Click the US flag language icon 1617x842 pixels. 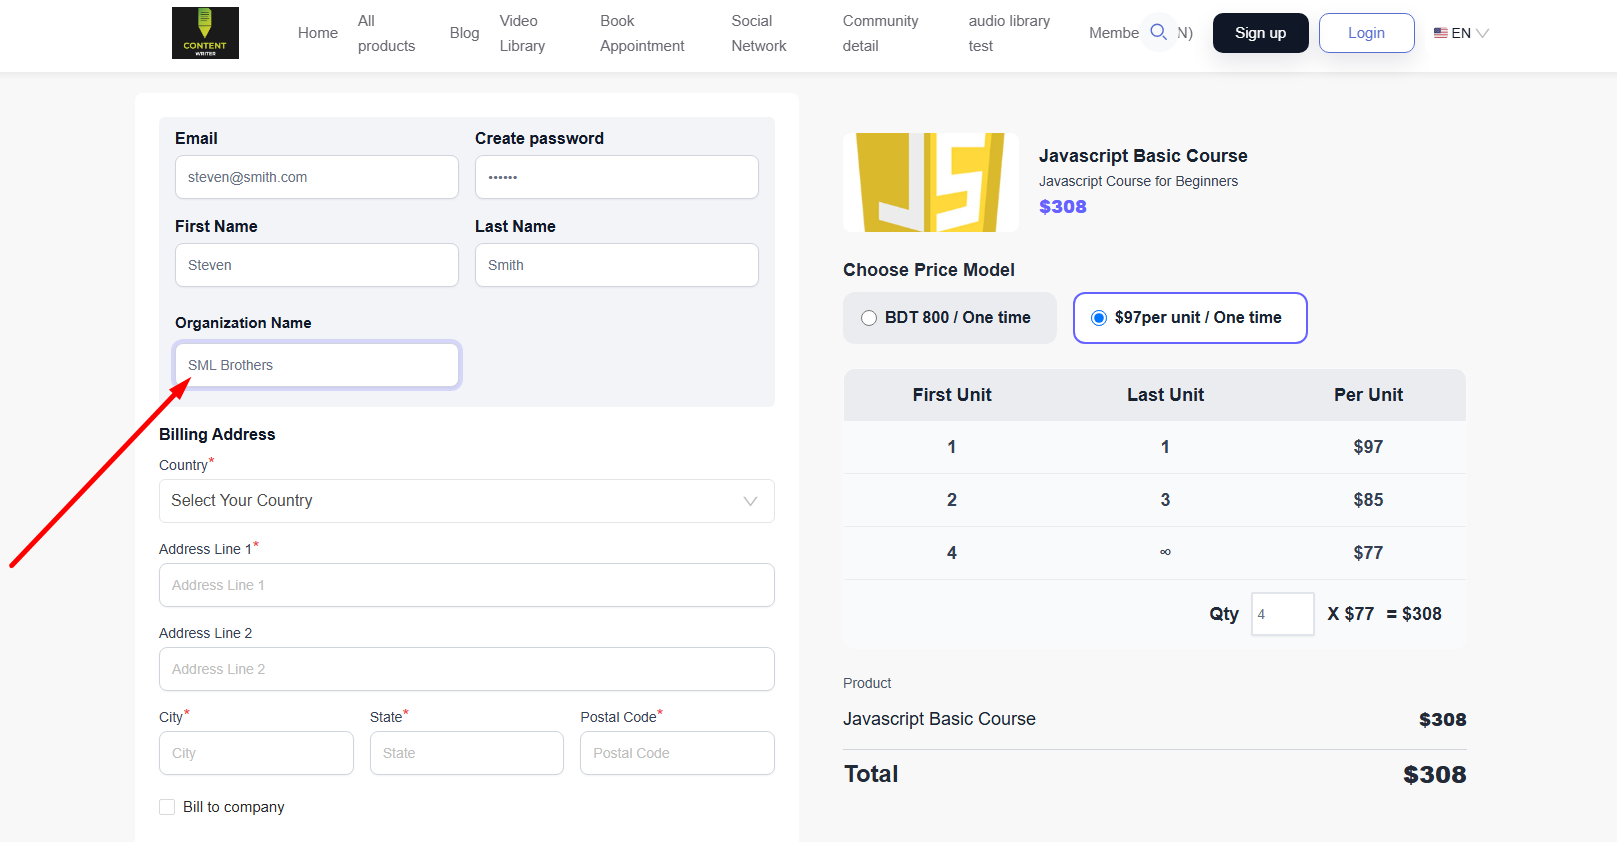click(1440, 33)
